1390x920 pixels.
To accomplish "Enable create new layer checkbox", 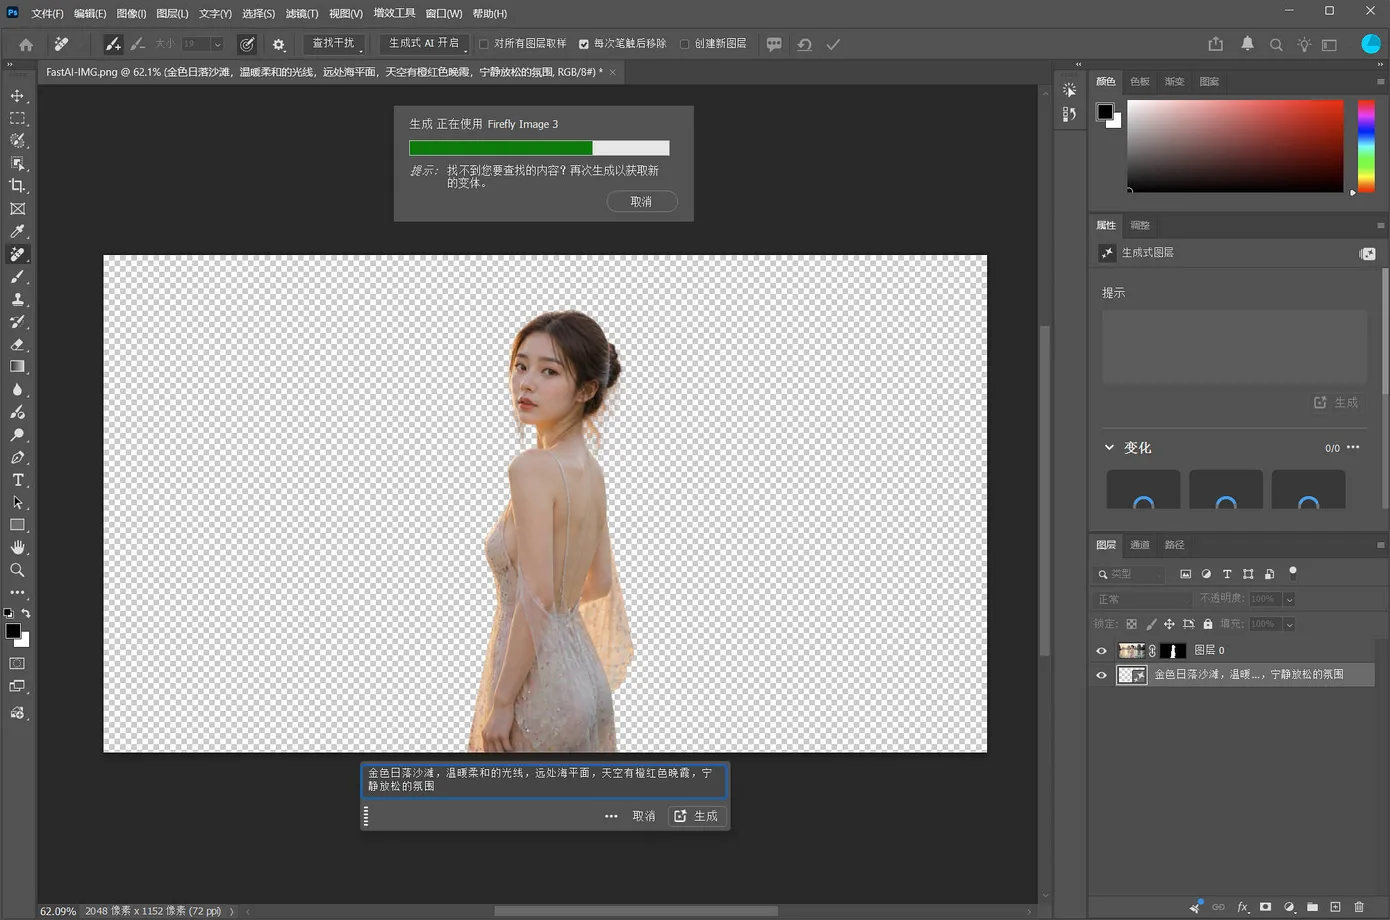I will (684, 44).
